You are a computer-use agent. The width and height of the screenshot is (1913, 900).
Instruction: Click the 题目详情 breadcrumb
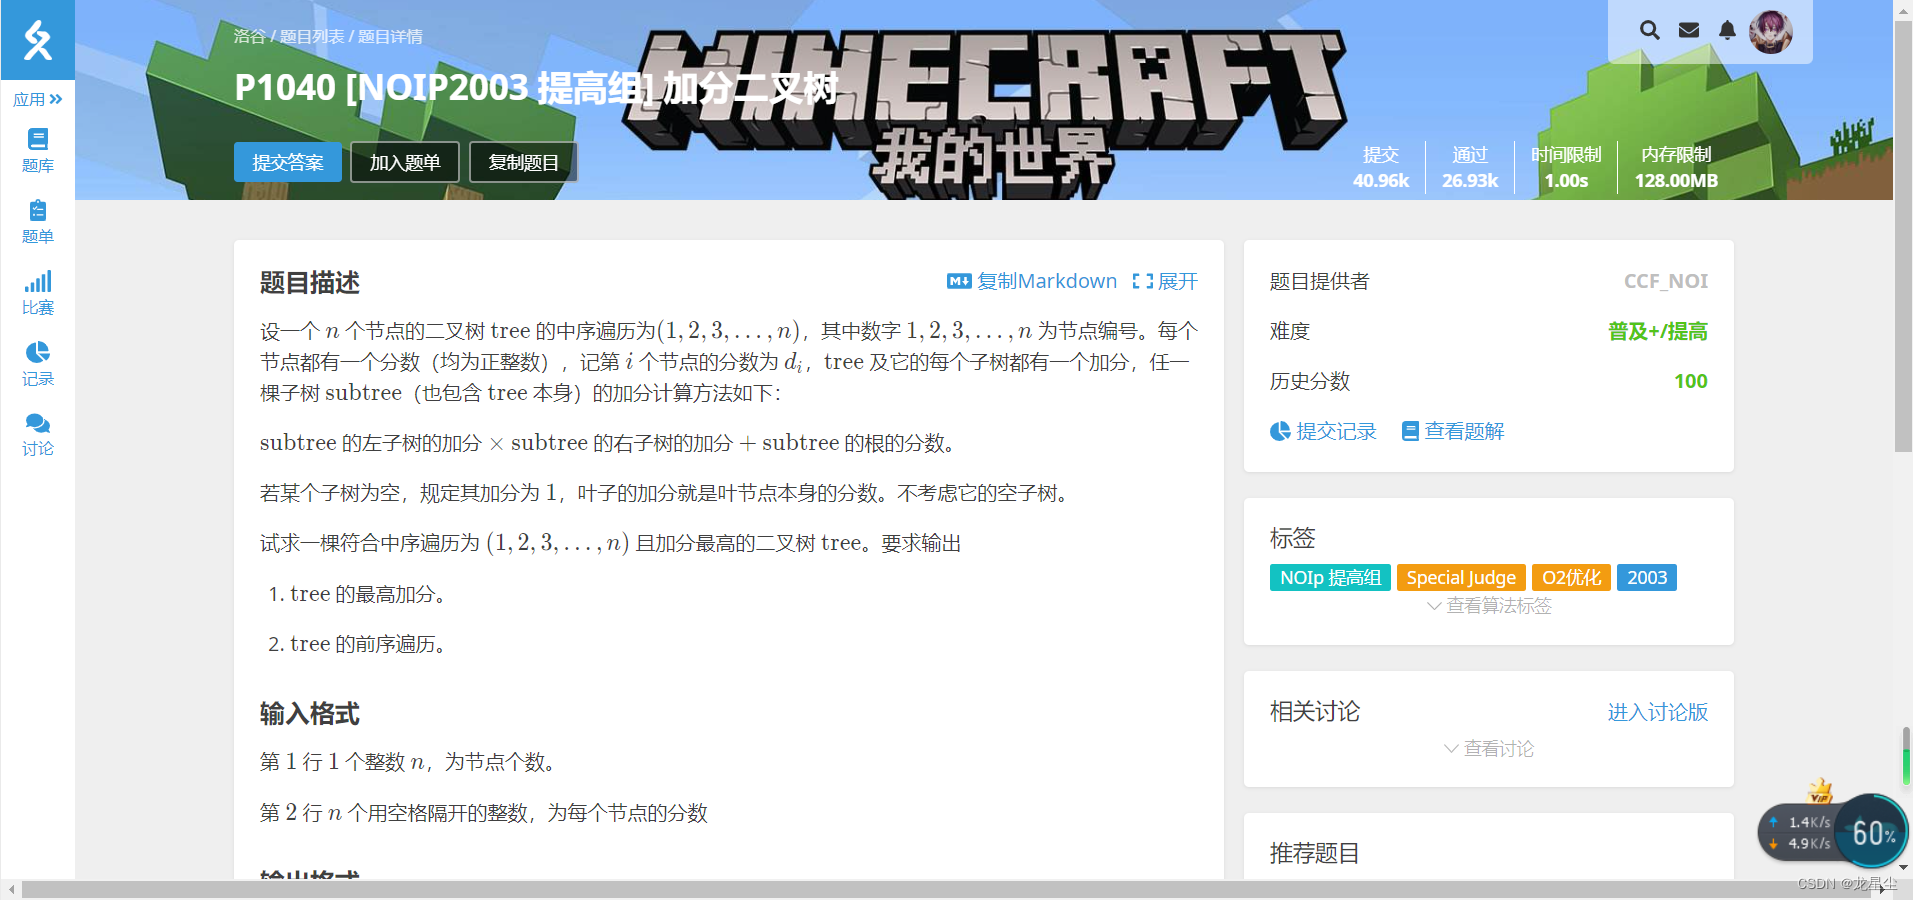[390, 36]
